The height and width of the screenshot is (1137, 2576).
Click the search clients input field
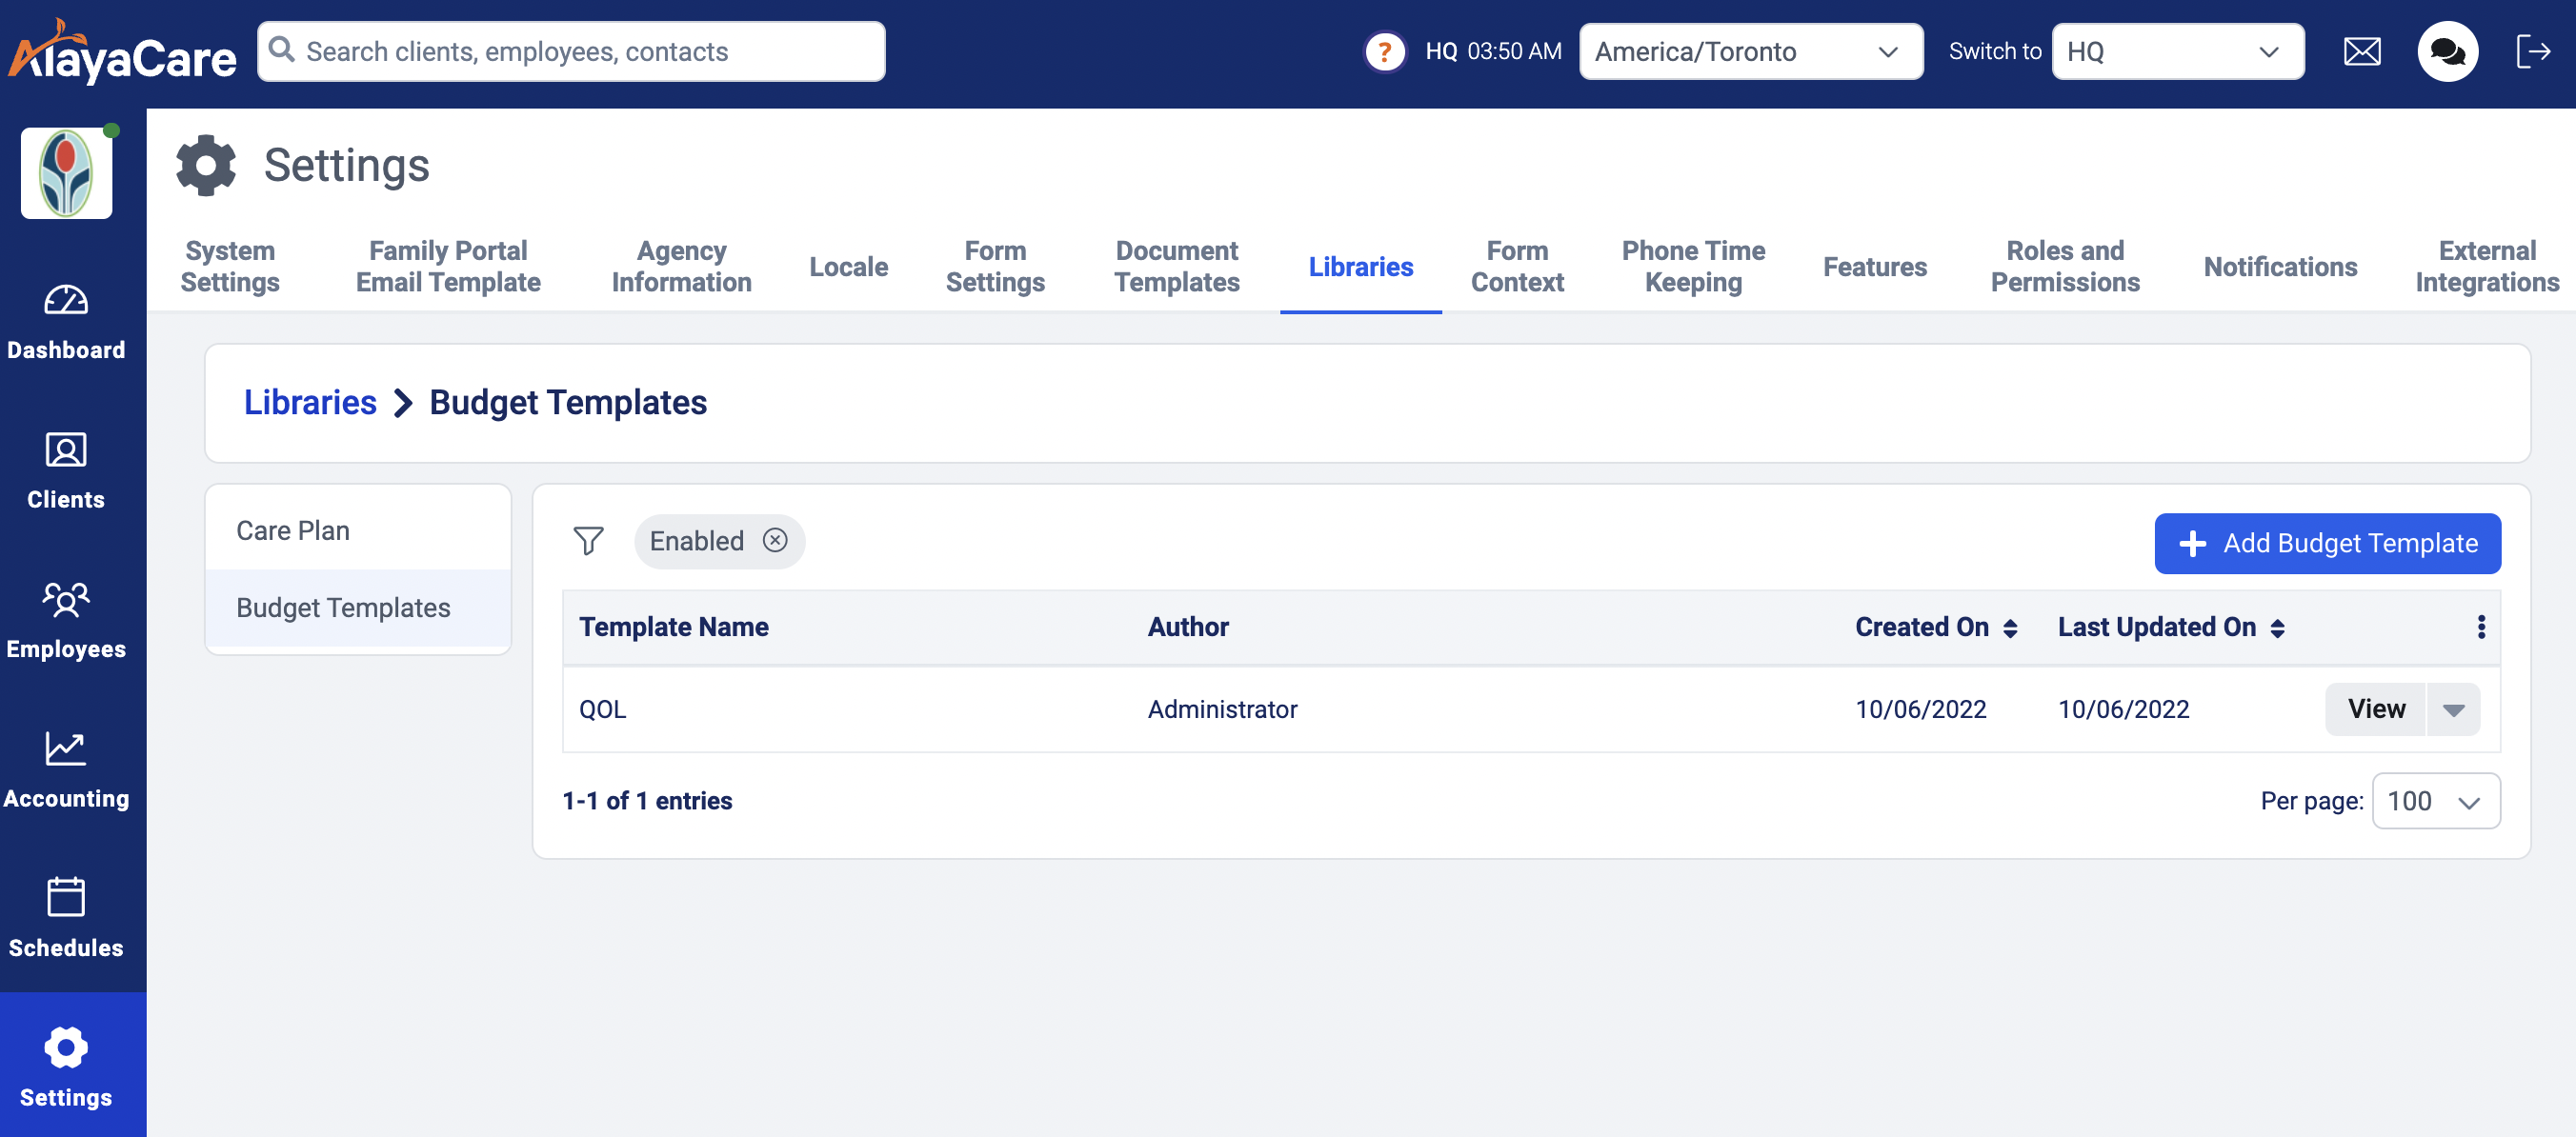pos(571,52)
